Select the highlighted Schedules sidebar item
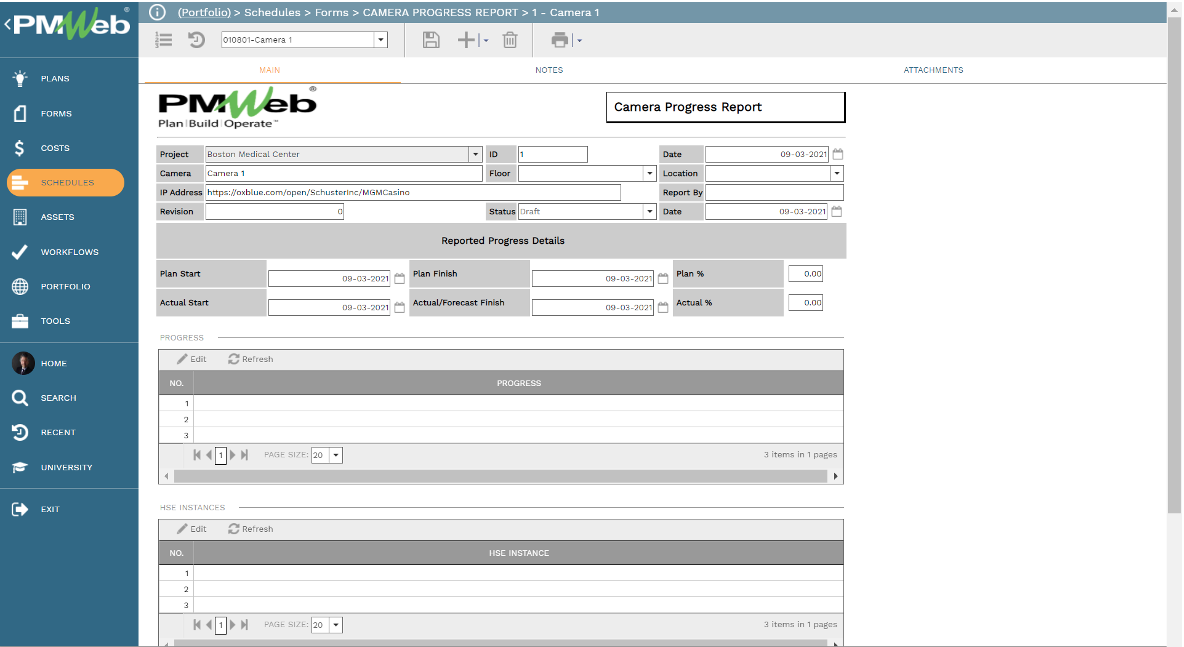The width and height of the screenshot is (1184, 647). [x=66, y=183]
